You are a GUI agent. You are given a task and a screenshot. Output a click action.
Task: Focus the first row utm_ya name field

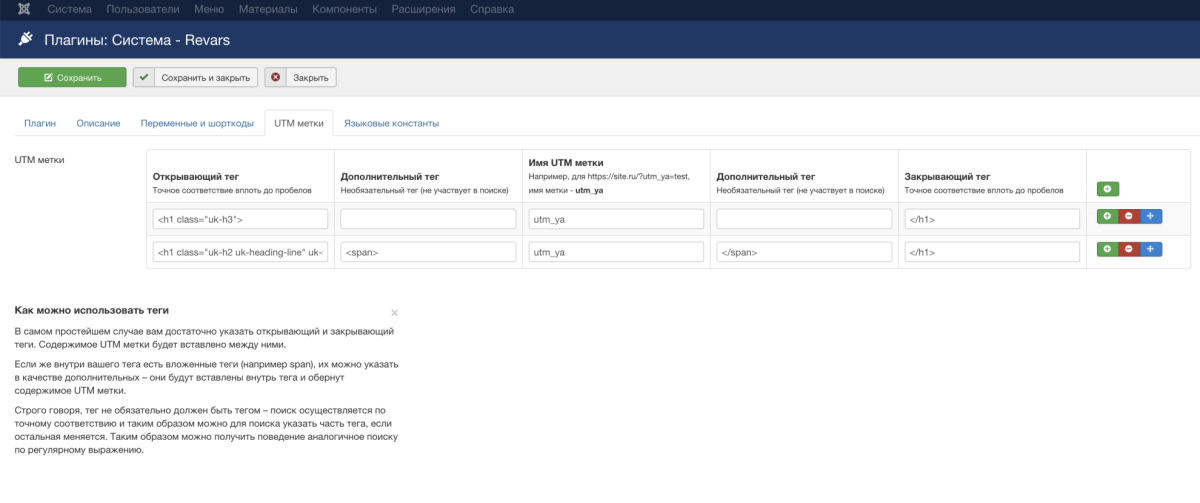click(616, 219)
